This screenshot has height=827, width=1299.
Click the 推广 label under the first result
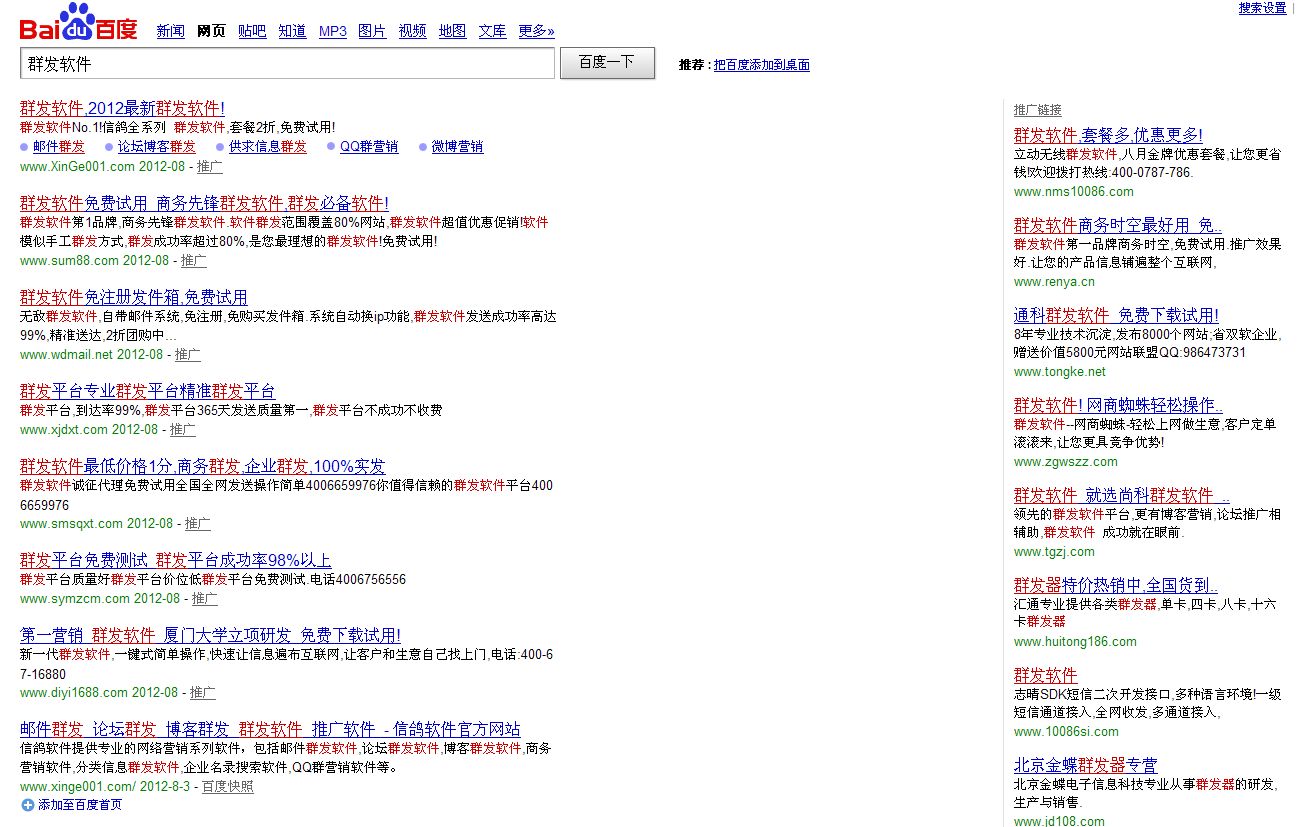point(209,167)
